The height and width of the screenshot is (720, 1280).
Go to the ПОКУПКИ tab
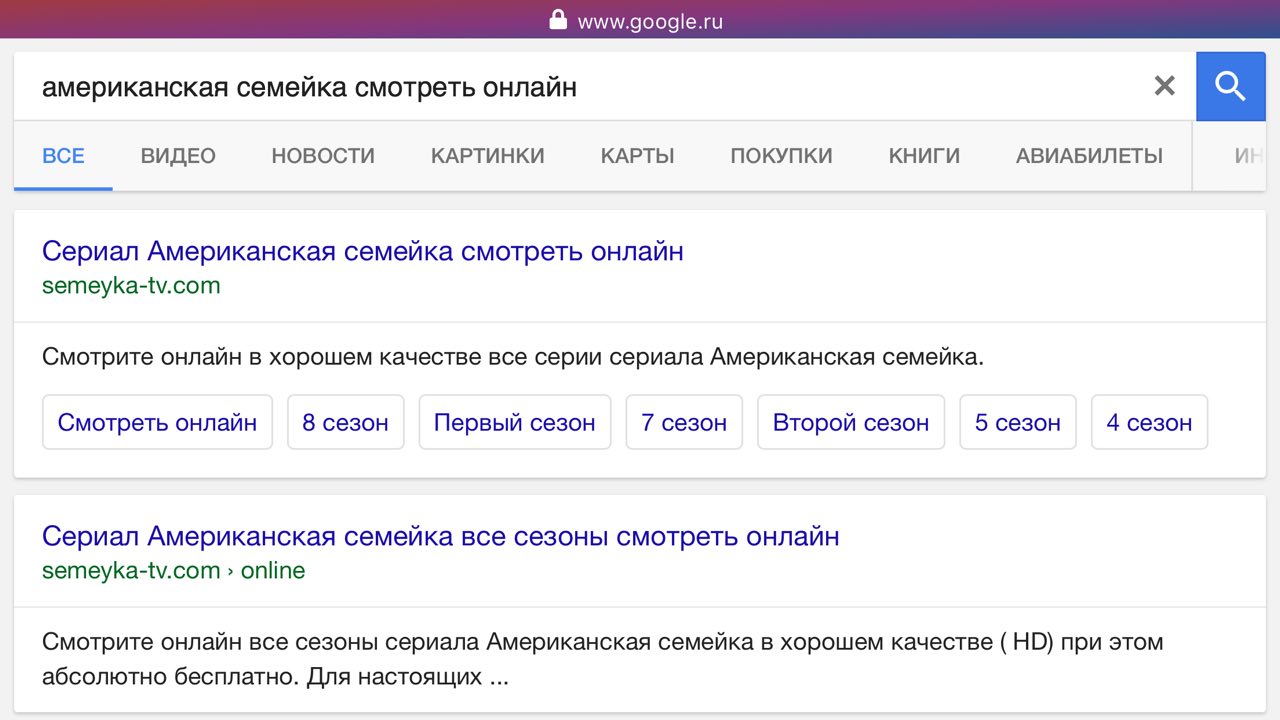pyautogui.click(x=781, y=156)
